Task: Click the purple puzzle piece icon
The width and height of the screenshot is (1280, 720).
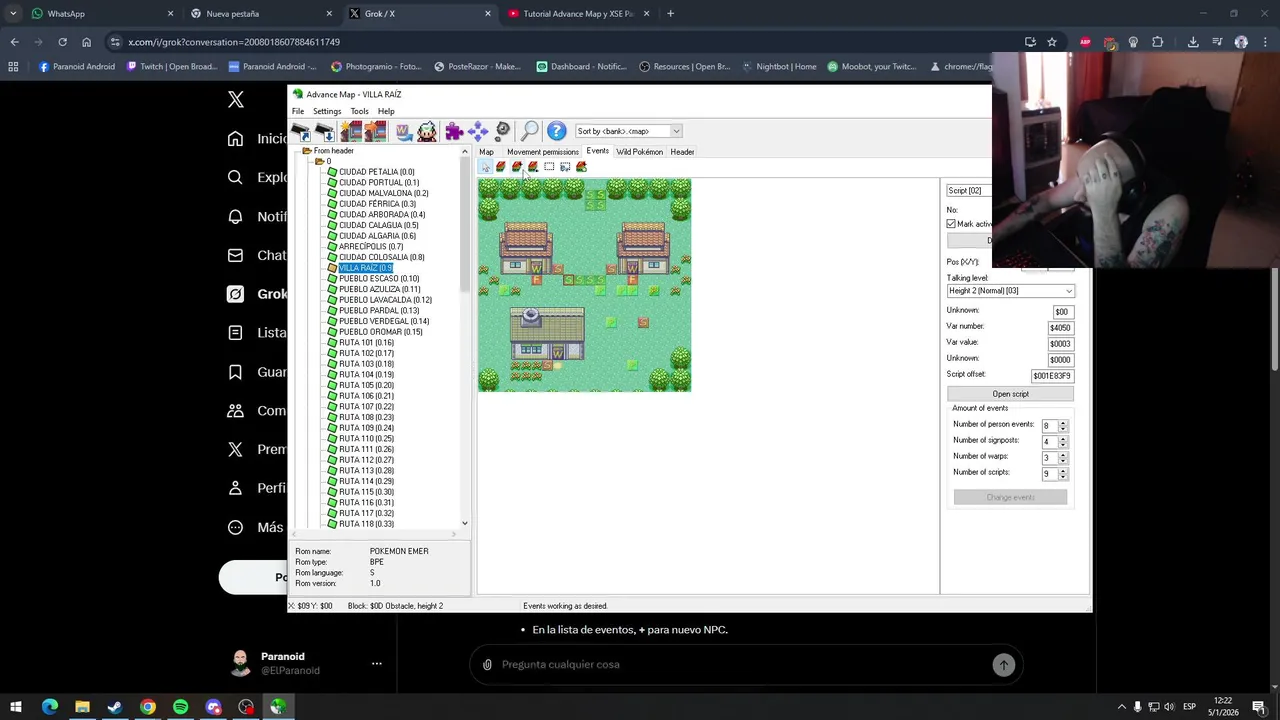Action: pyautogui.click(x=454, y=131)
